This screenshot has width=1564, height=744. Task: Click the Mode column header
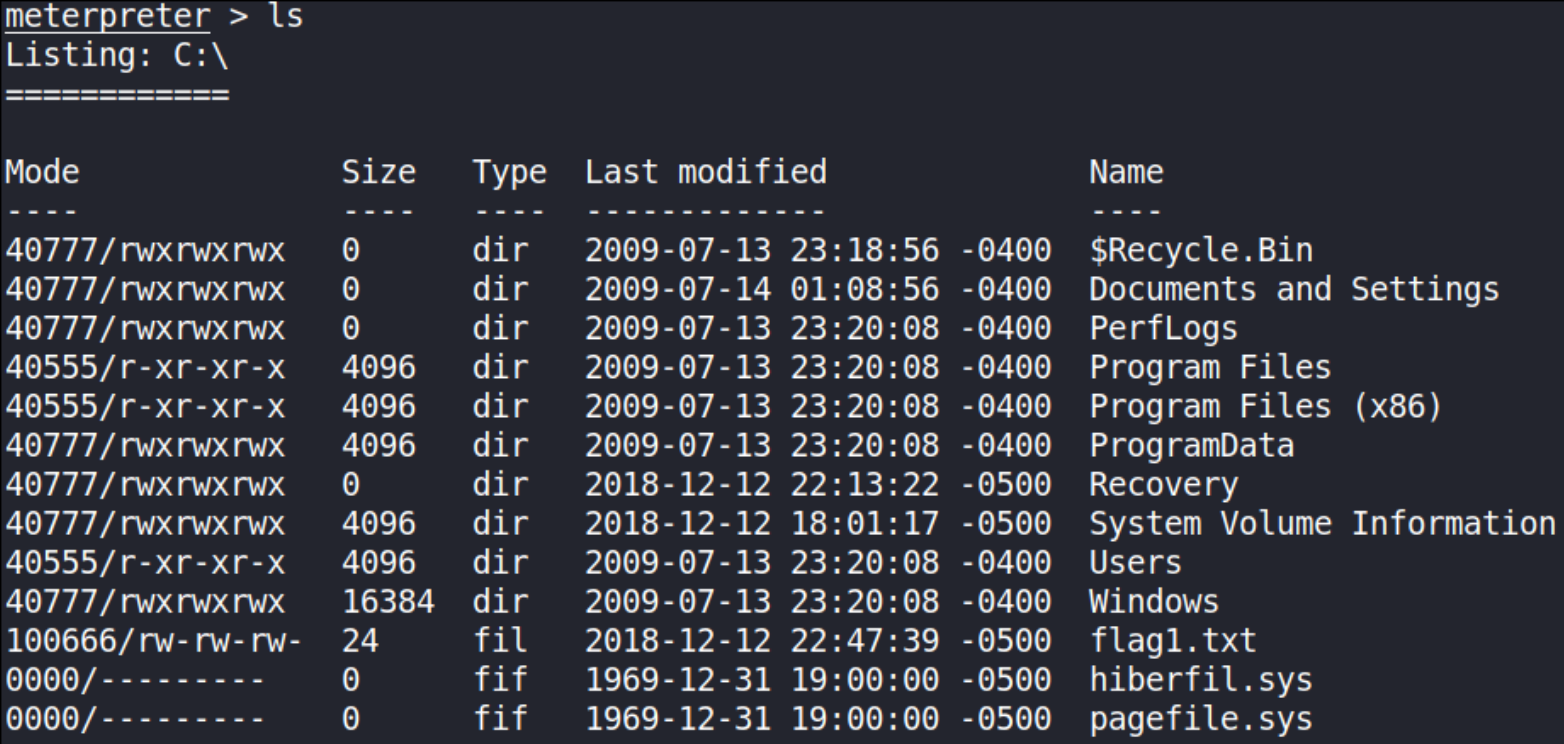[x=42, y=172]
